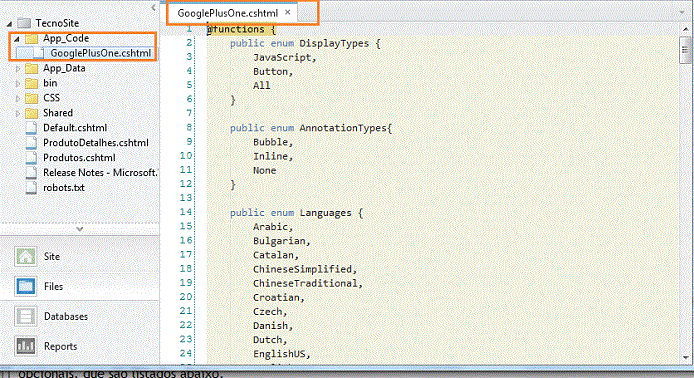Click 'EnglishUS,' enum value

click(282, 354)
